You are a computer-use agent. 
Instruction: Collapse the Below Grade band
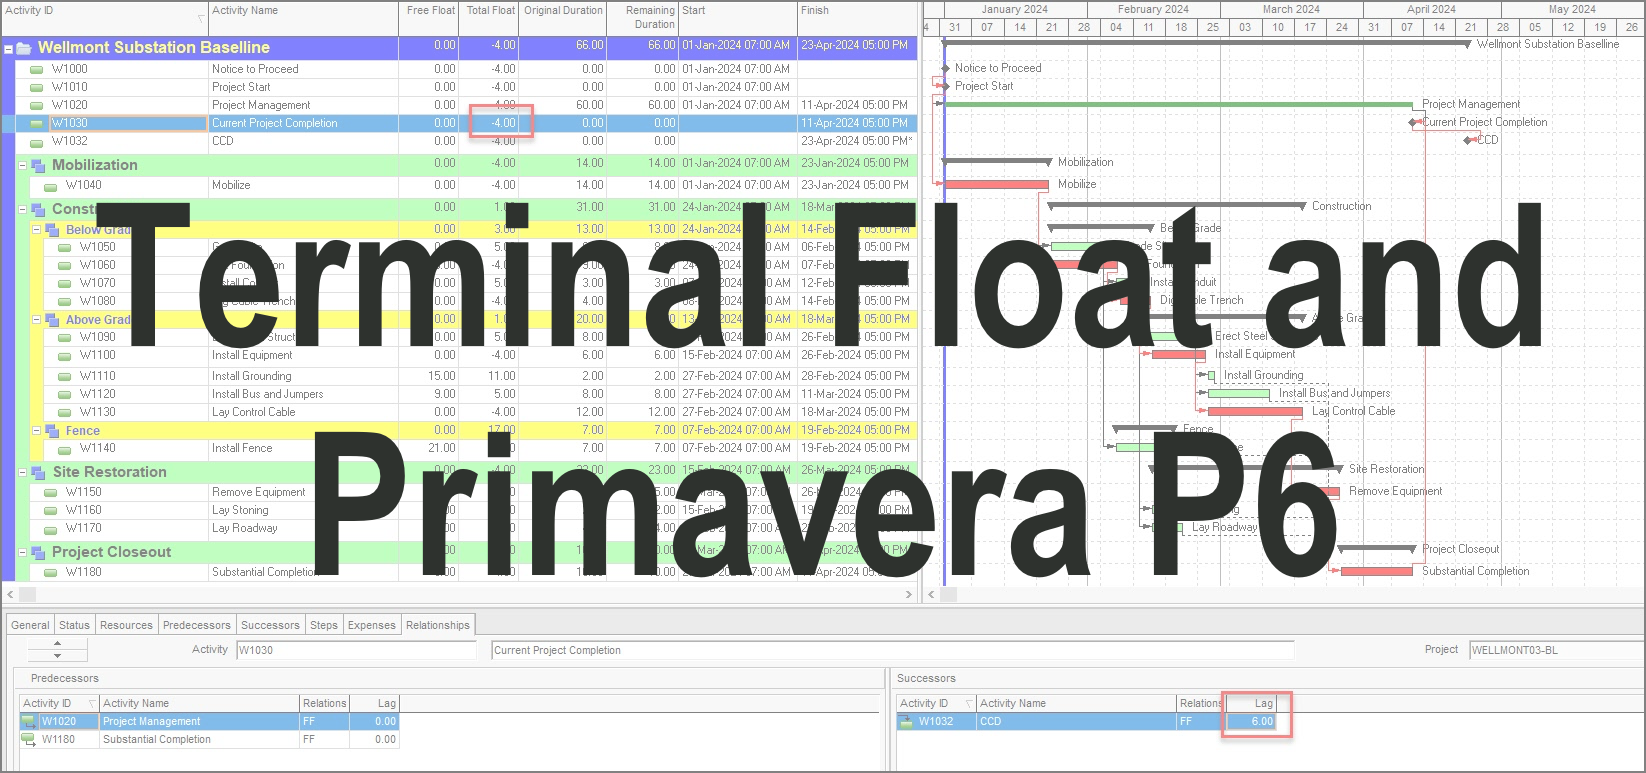point(37,229)
